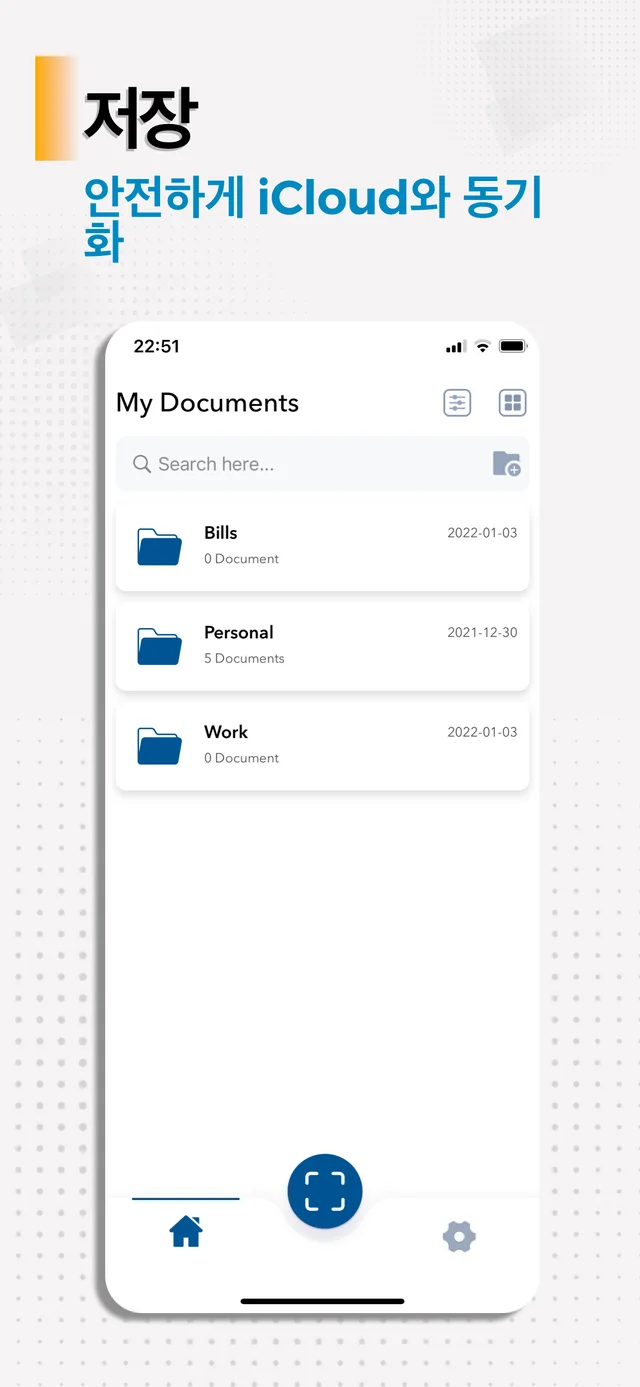Select the Work folder name
640x1387 pixels.
tap(226, 732)
